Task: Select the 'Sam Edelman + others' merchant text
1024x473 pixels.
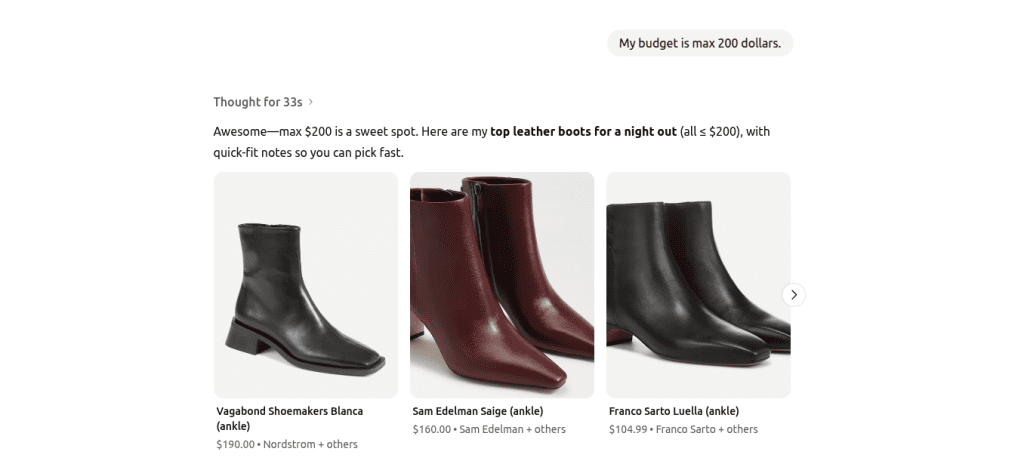Action: [512, 430]
